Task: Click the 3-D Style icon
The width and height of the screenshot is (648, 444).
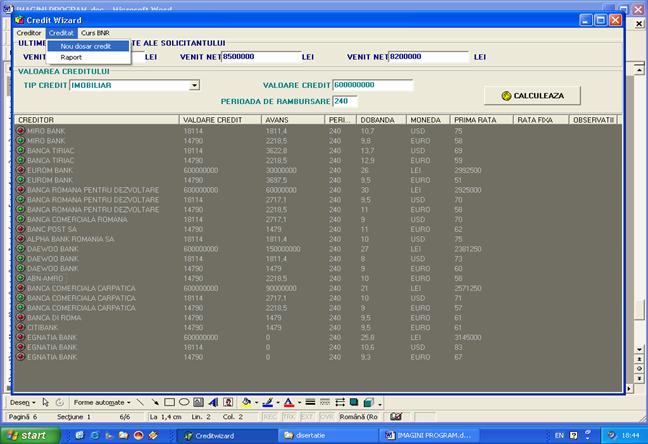Action: coord(368,402)
